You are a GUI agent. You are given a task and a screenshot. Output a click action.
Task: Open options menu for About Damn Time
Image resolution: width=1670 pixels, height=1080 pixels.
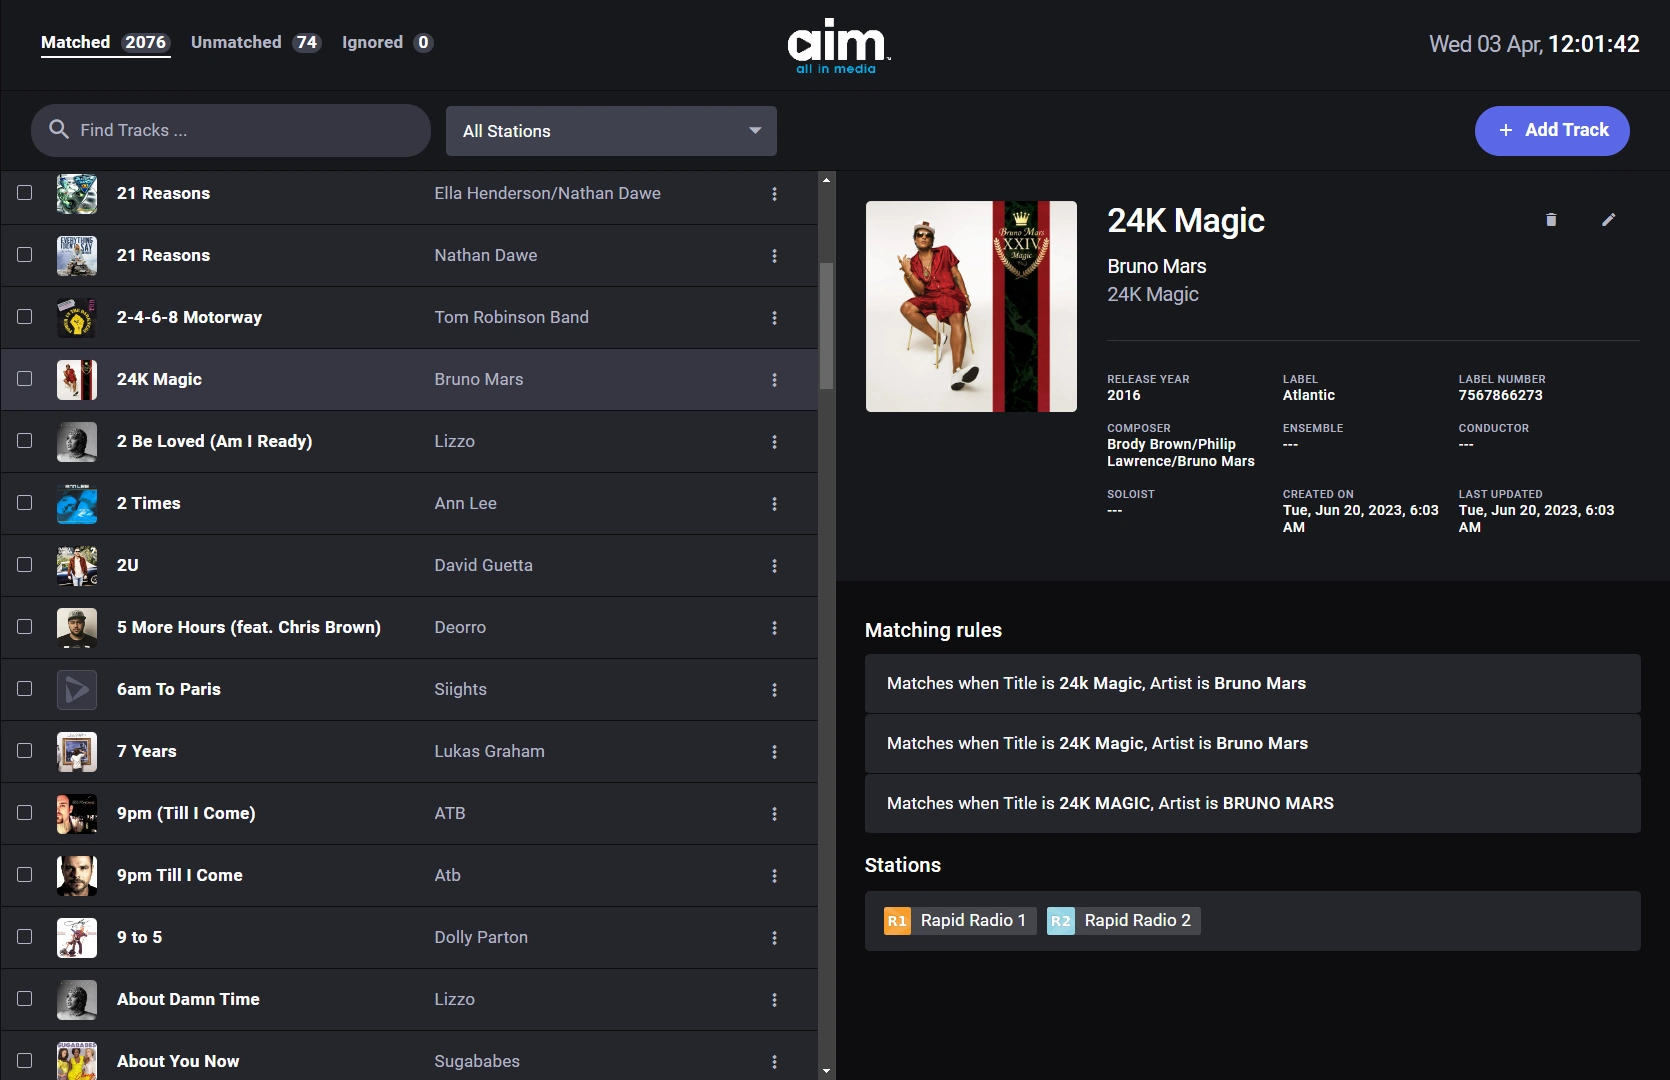pyautogui.click(x=774, y=1000)
